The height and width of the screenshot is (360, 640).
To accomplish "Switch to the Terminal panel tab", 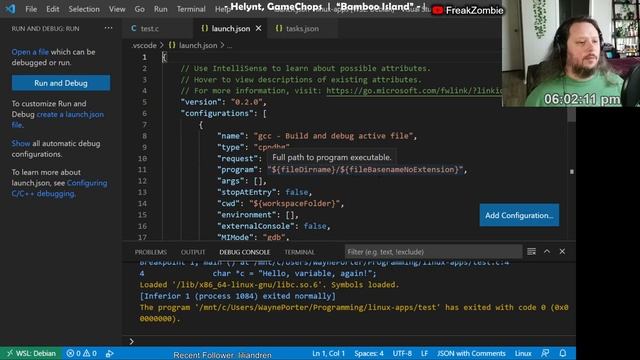I will coord(300,252).
